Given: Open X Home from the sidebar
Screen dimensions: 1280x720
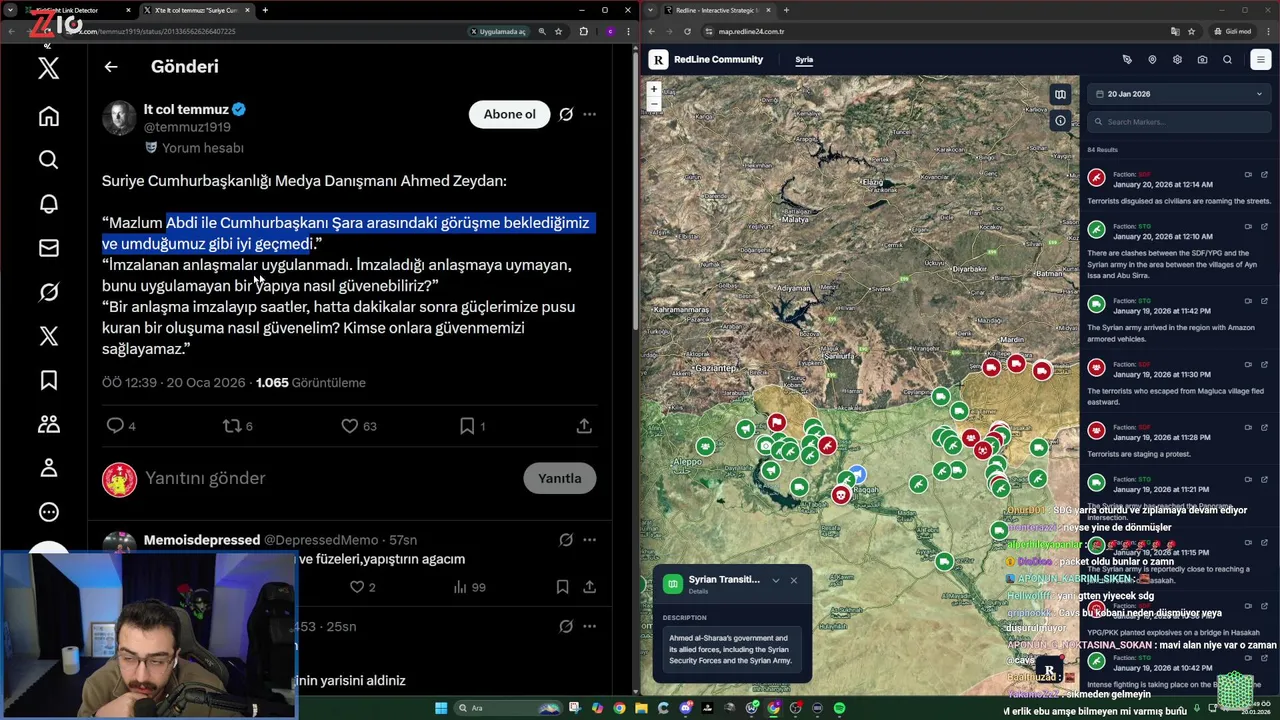Looking at the screenshot, I should click(x=48, y=116).
